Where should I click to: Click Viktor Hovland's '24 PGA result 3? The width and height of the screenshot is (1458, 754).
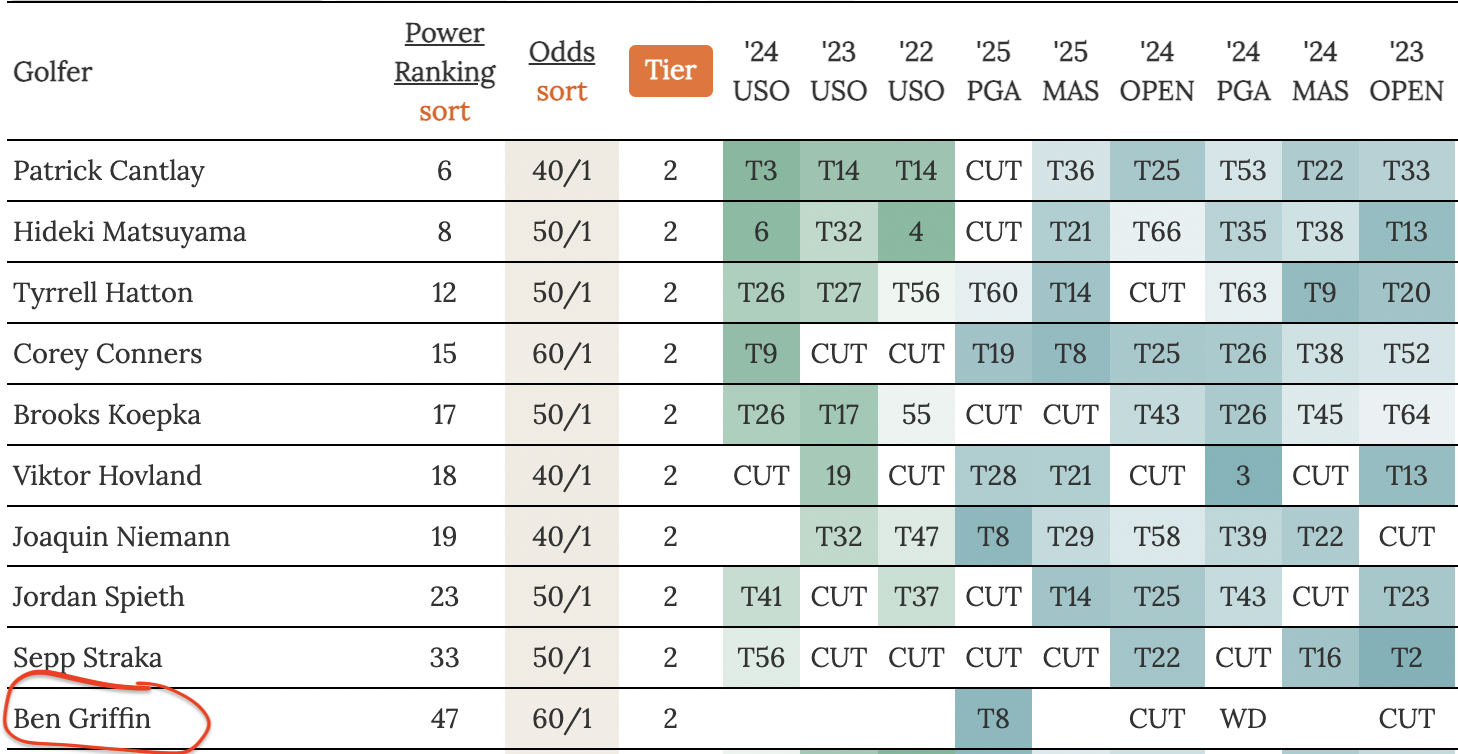pyautogui.click(x=1243, y=475)
